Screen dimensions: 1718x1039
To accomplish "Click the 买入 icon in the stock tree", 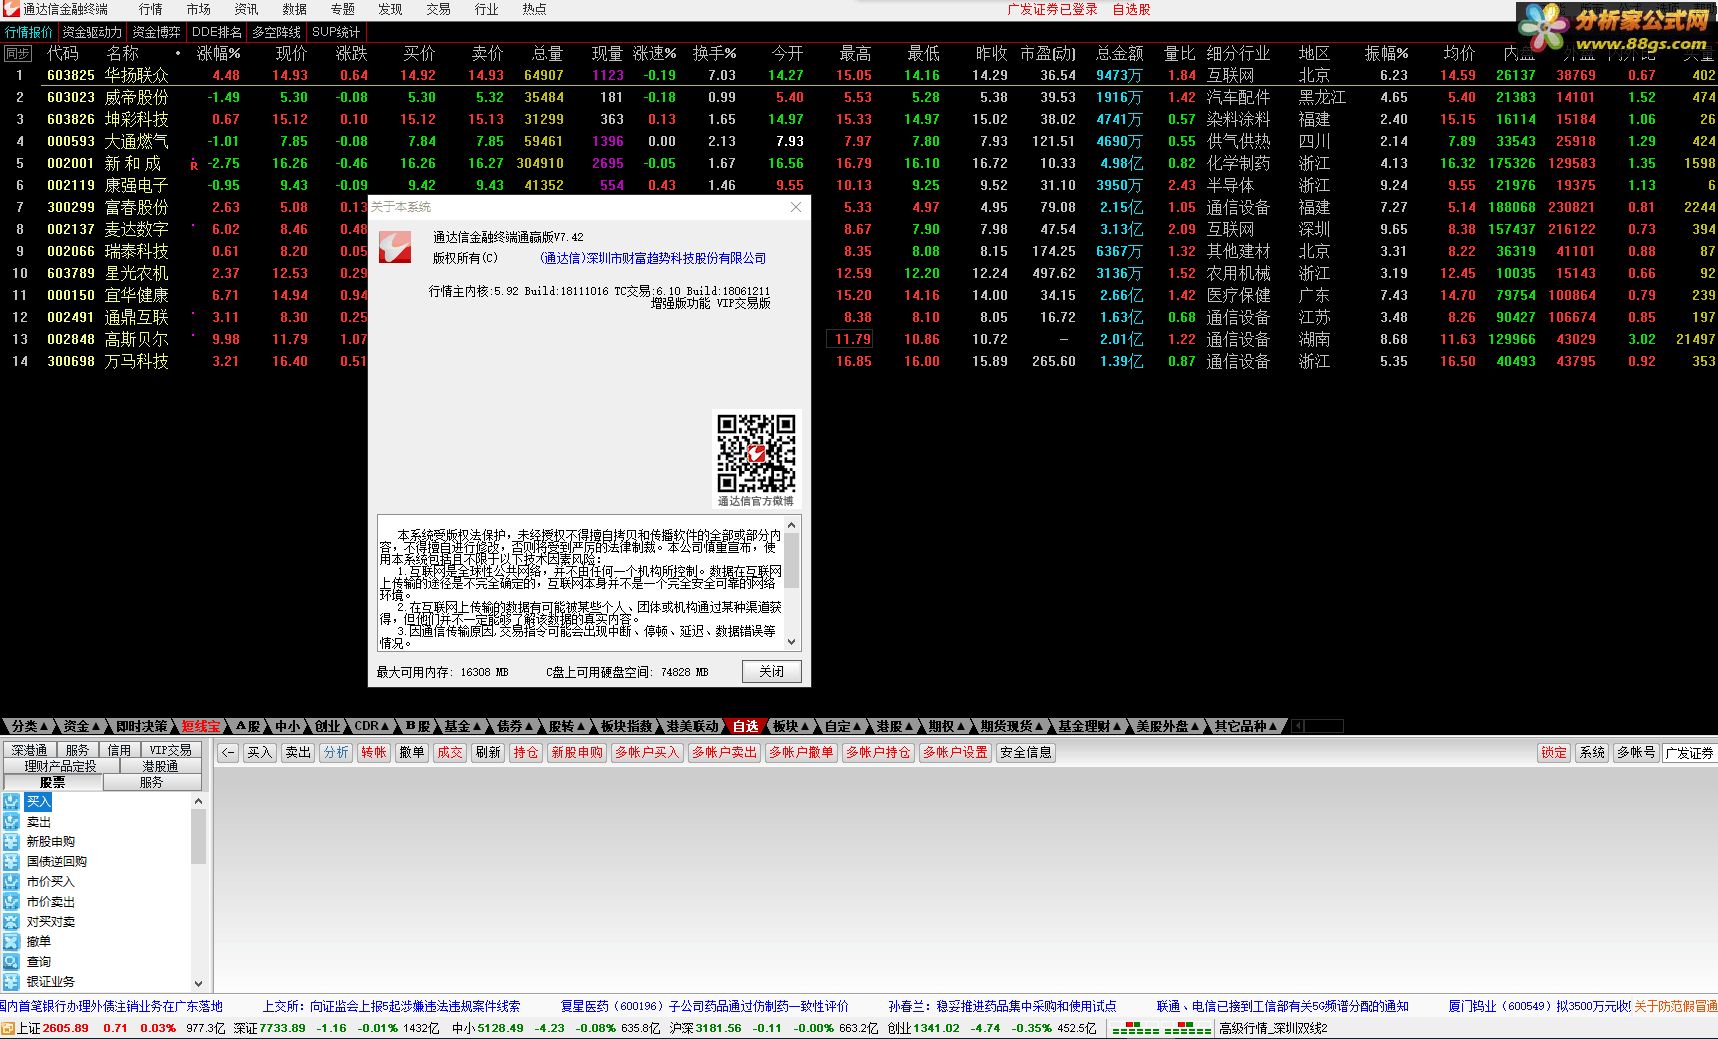I will tap(11, 802).
